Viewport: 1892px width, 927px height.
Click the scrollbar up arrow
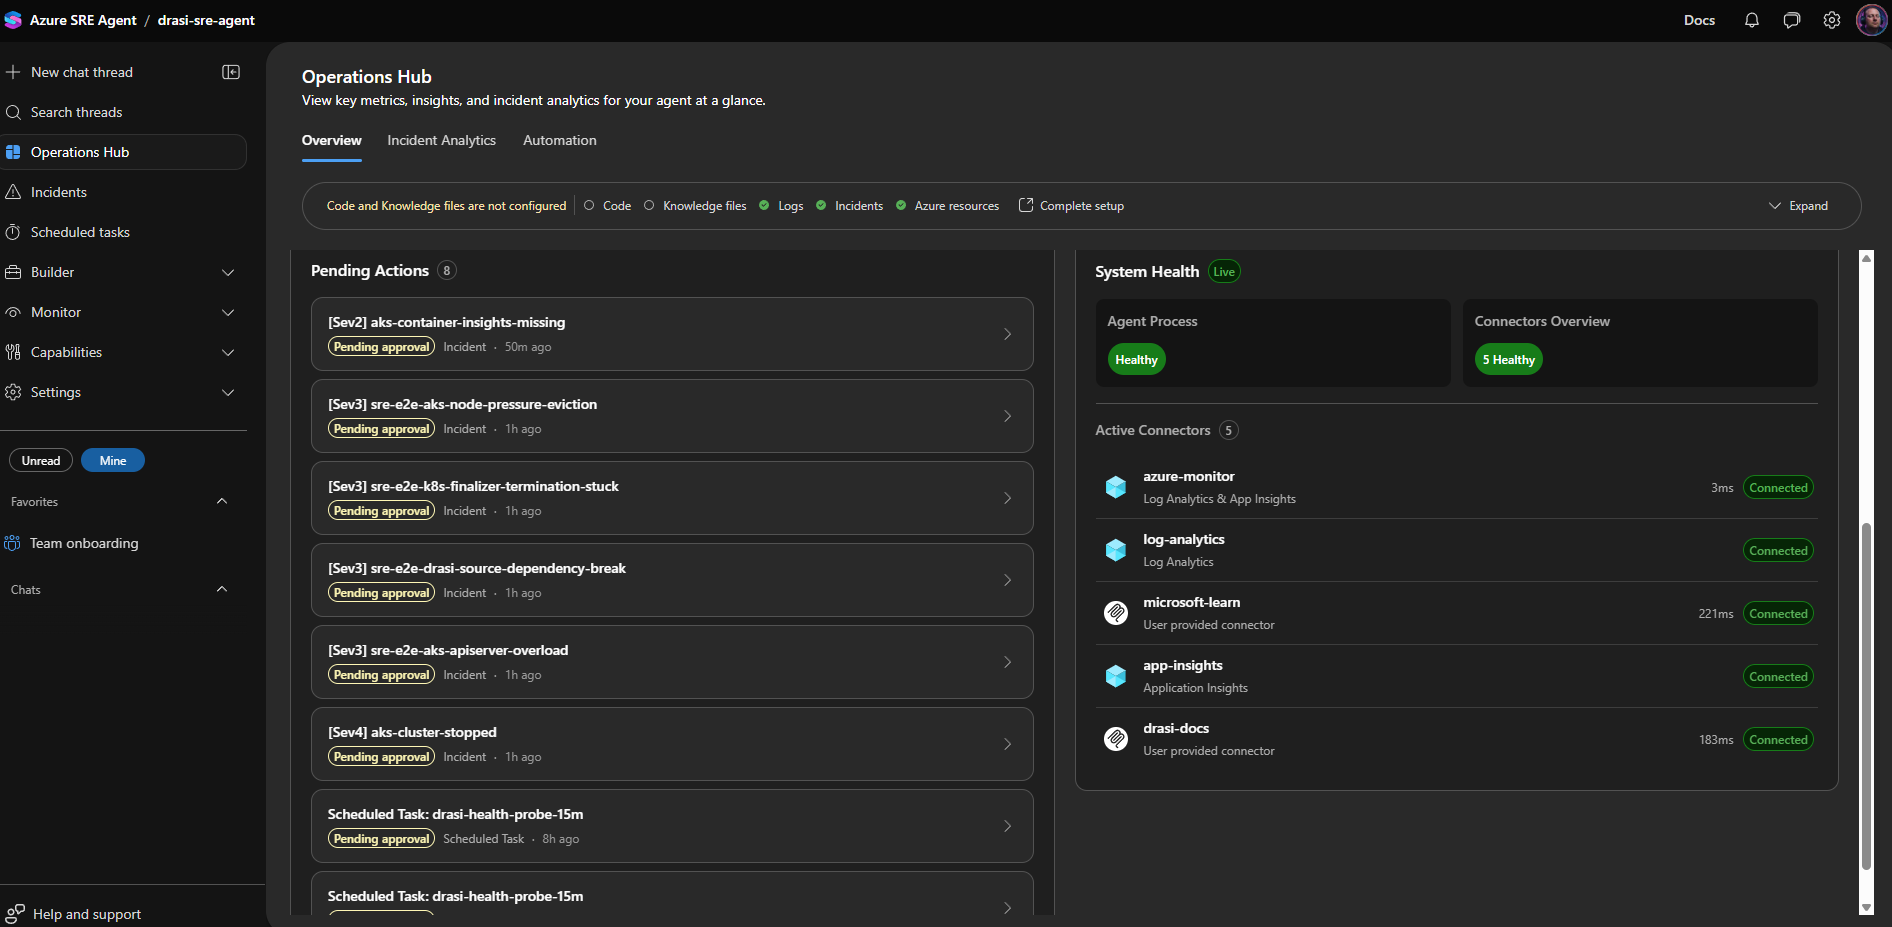point(1866,258)
